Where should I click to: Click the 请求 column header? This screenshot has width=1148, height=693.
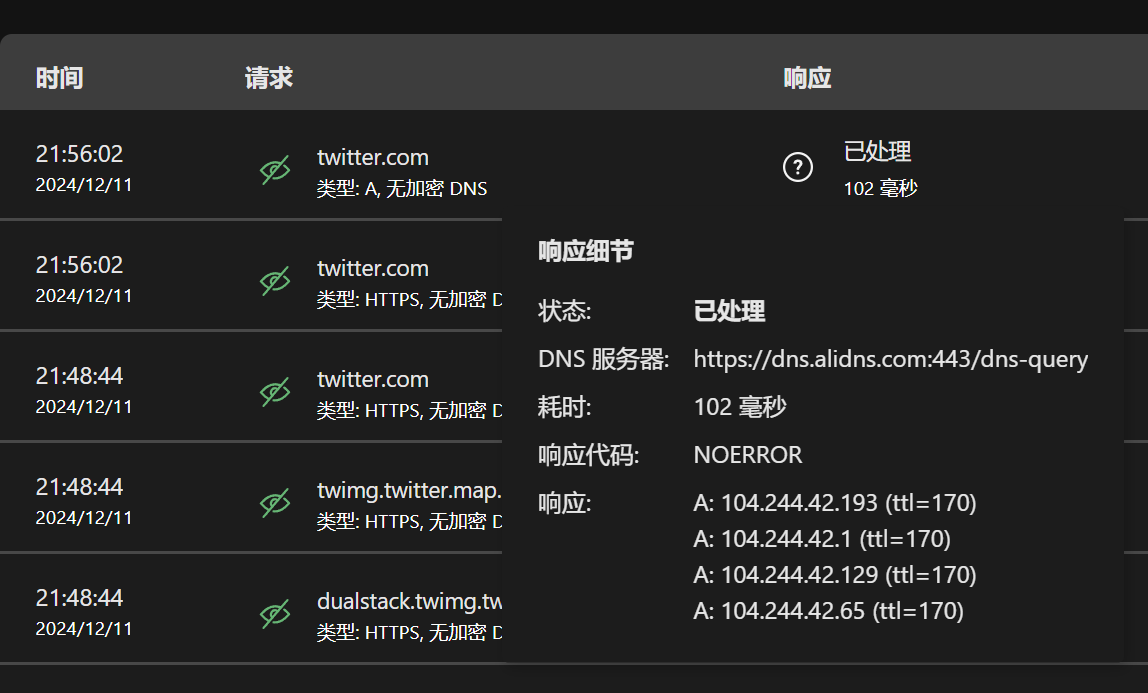(269, 78)
